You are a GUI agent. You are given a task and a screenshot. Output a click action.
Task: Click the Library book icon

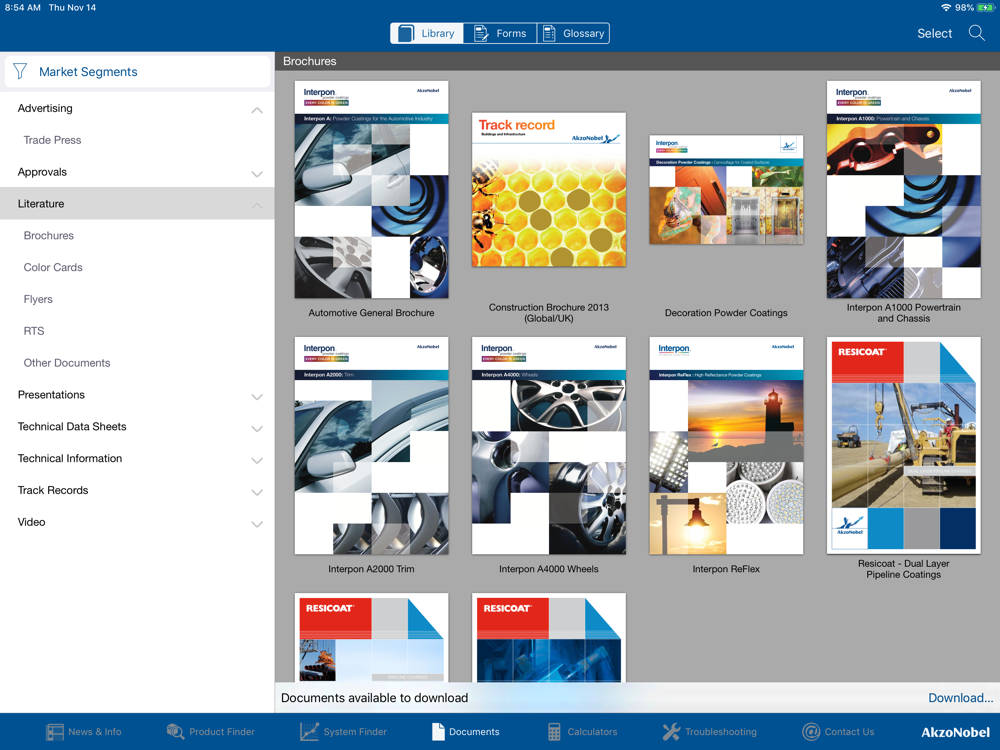406,33
